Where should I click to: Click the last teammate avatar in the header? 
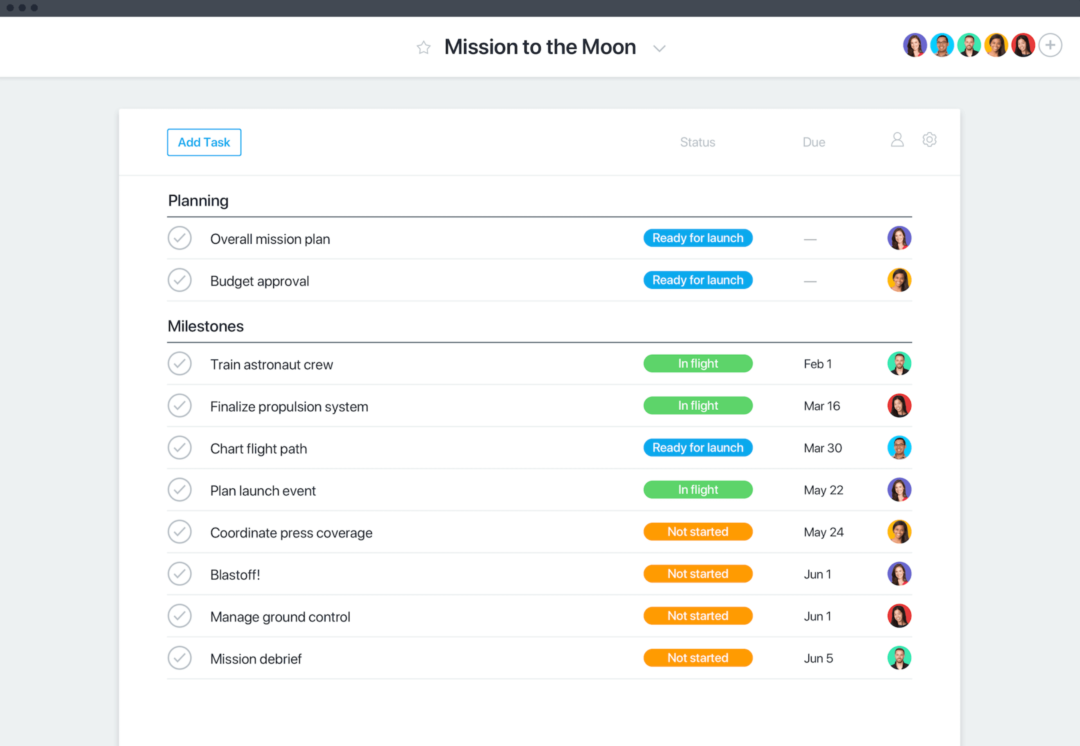(x=1022, y=45)
